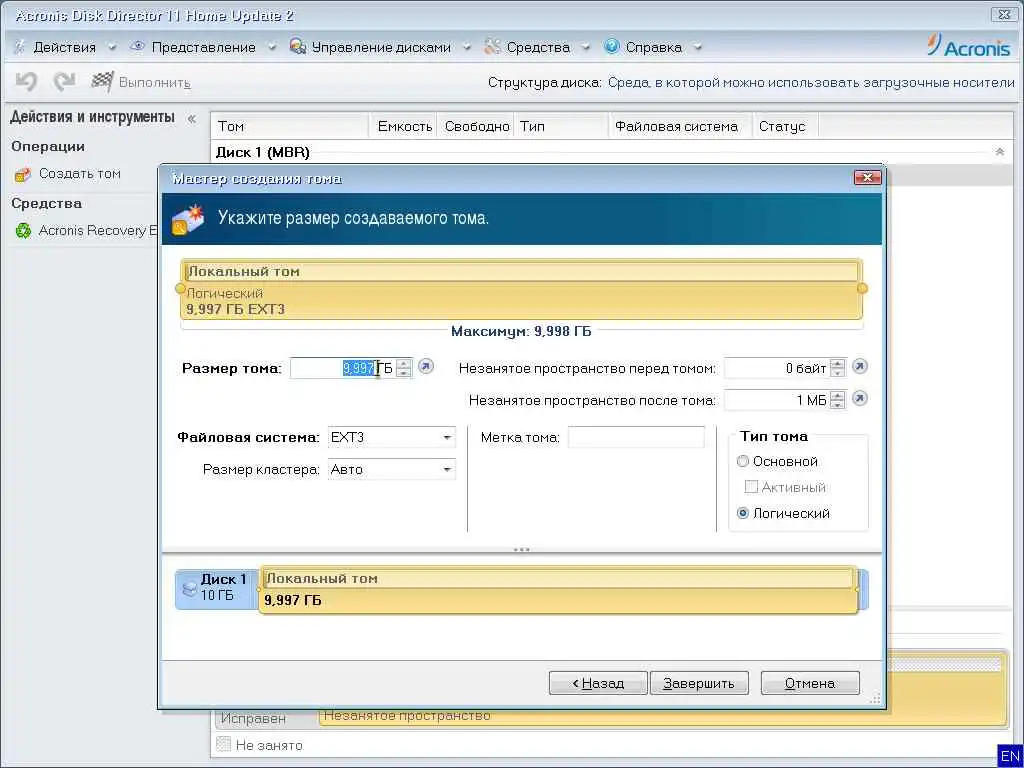The height and width of the screenshot is (768, 1024).
Task: Select the Основной volume type
Action: (743, 461)
